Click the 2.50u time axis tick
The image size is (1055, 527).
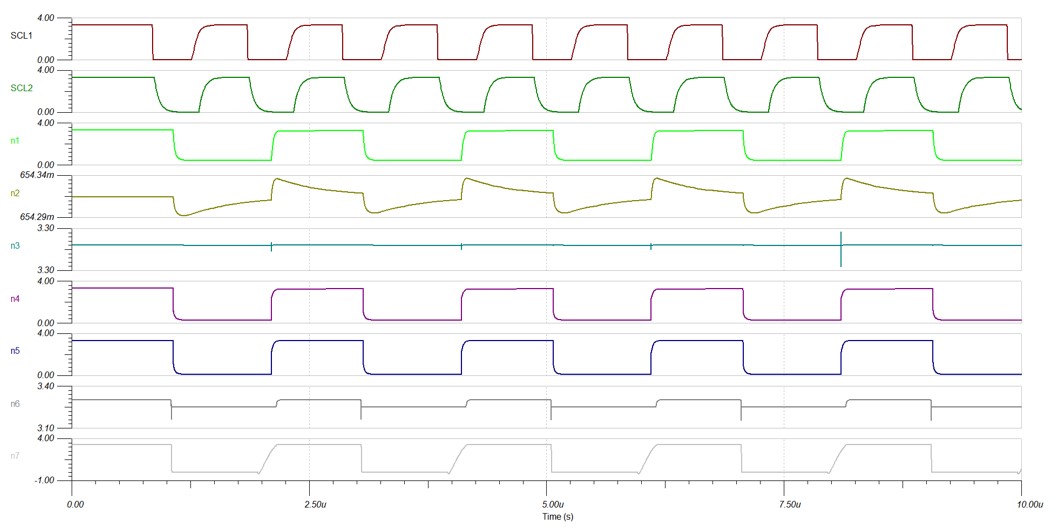coord(310,504)
